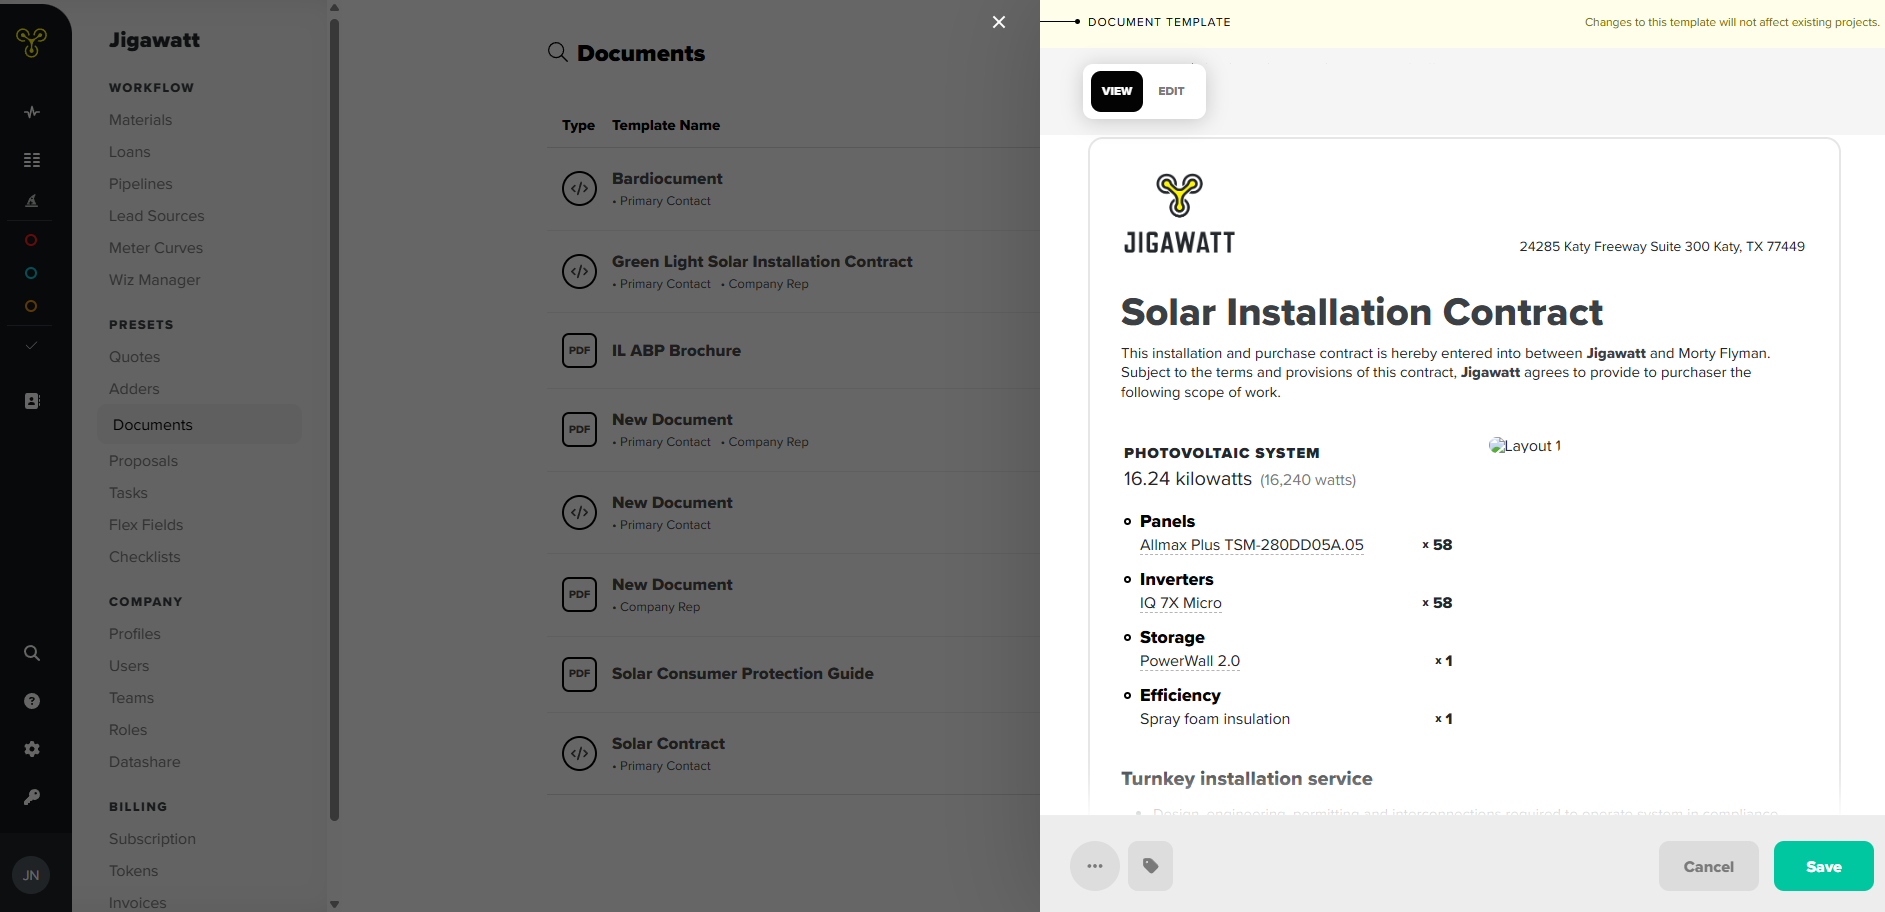The height and width of the screenshot is (912, 1885).
Task: Click the PDF icon beside New Document Company Rep only
Action: (x=580, y=594)
